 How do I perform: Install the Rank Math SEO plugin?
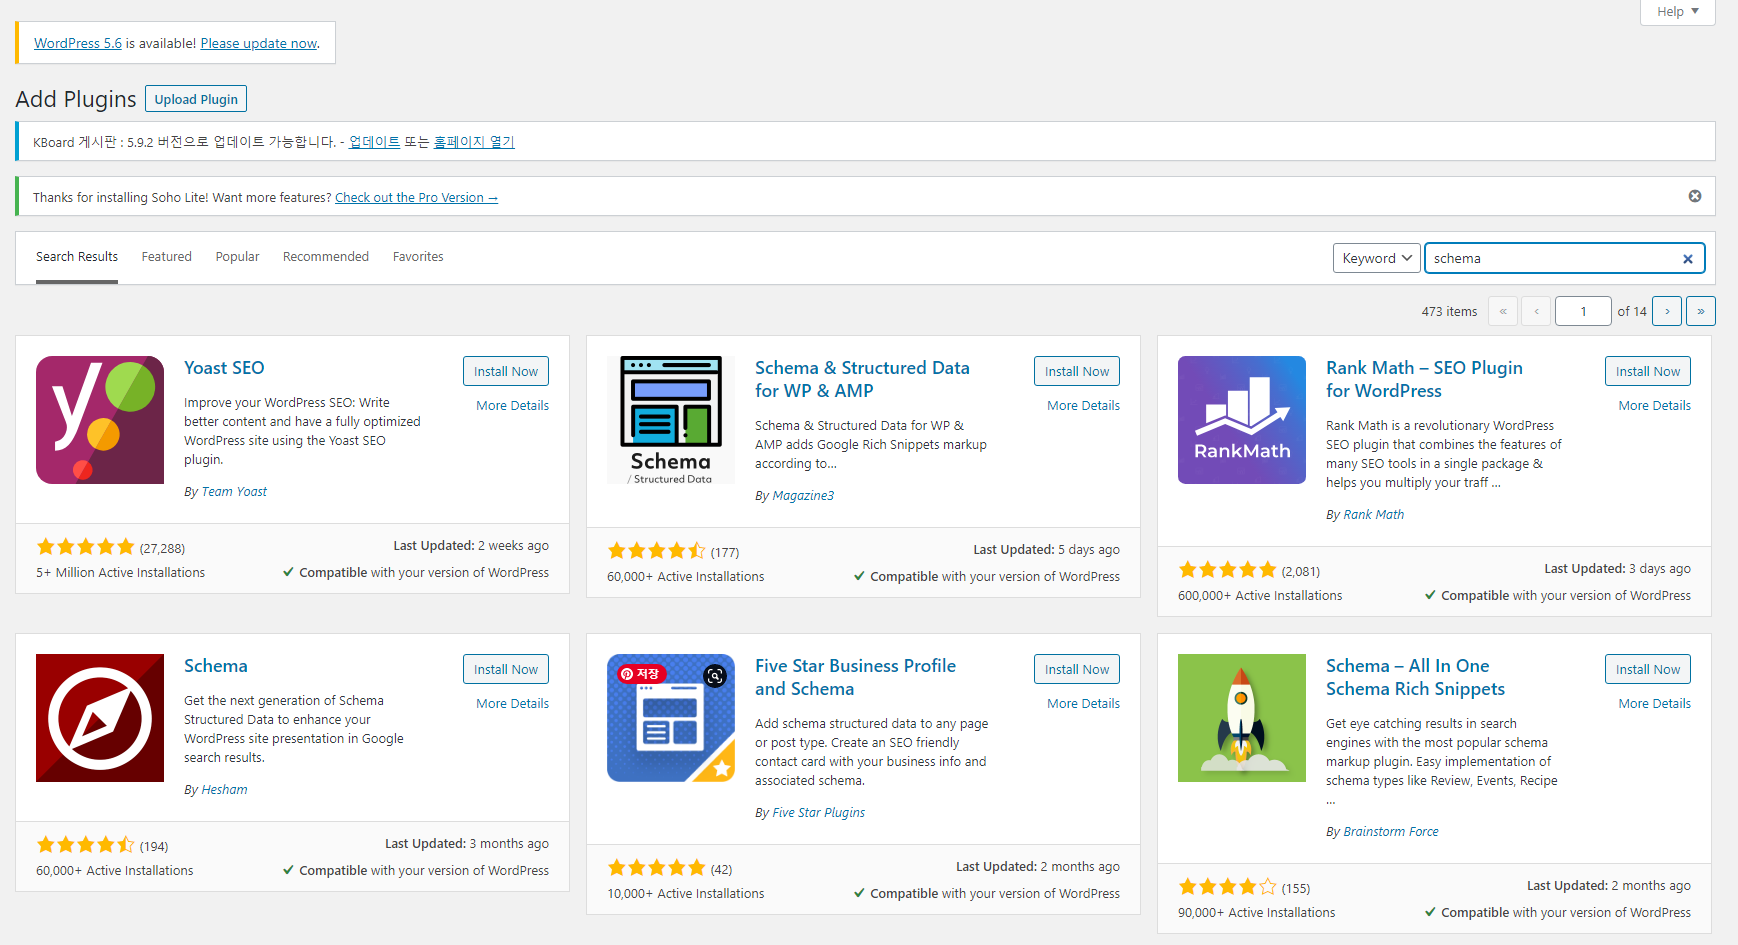(1648, 371)
